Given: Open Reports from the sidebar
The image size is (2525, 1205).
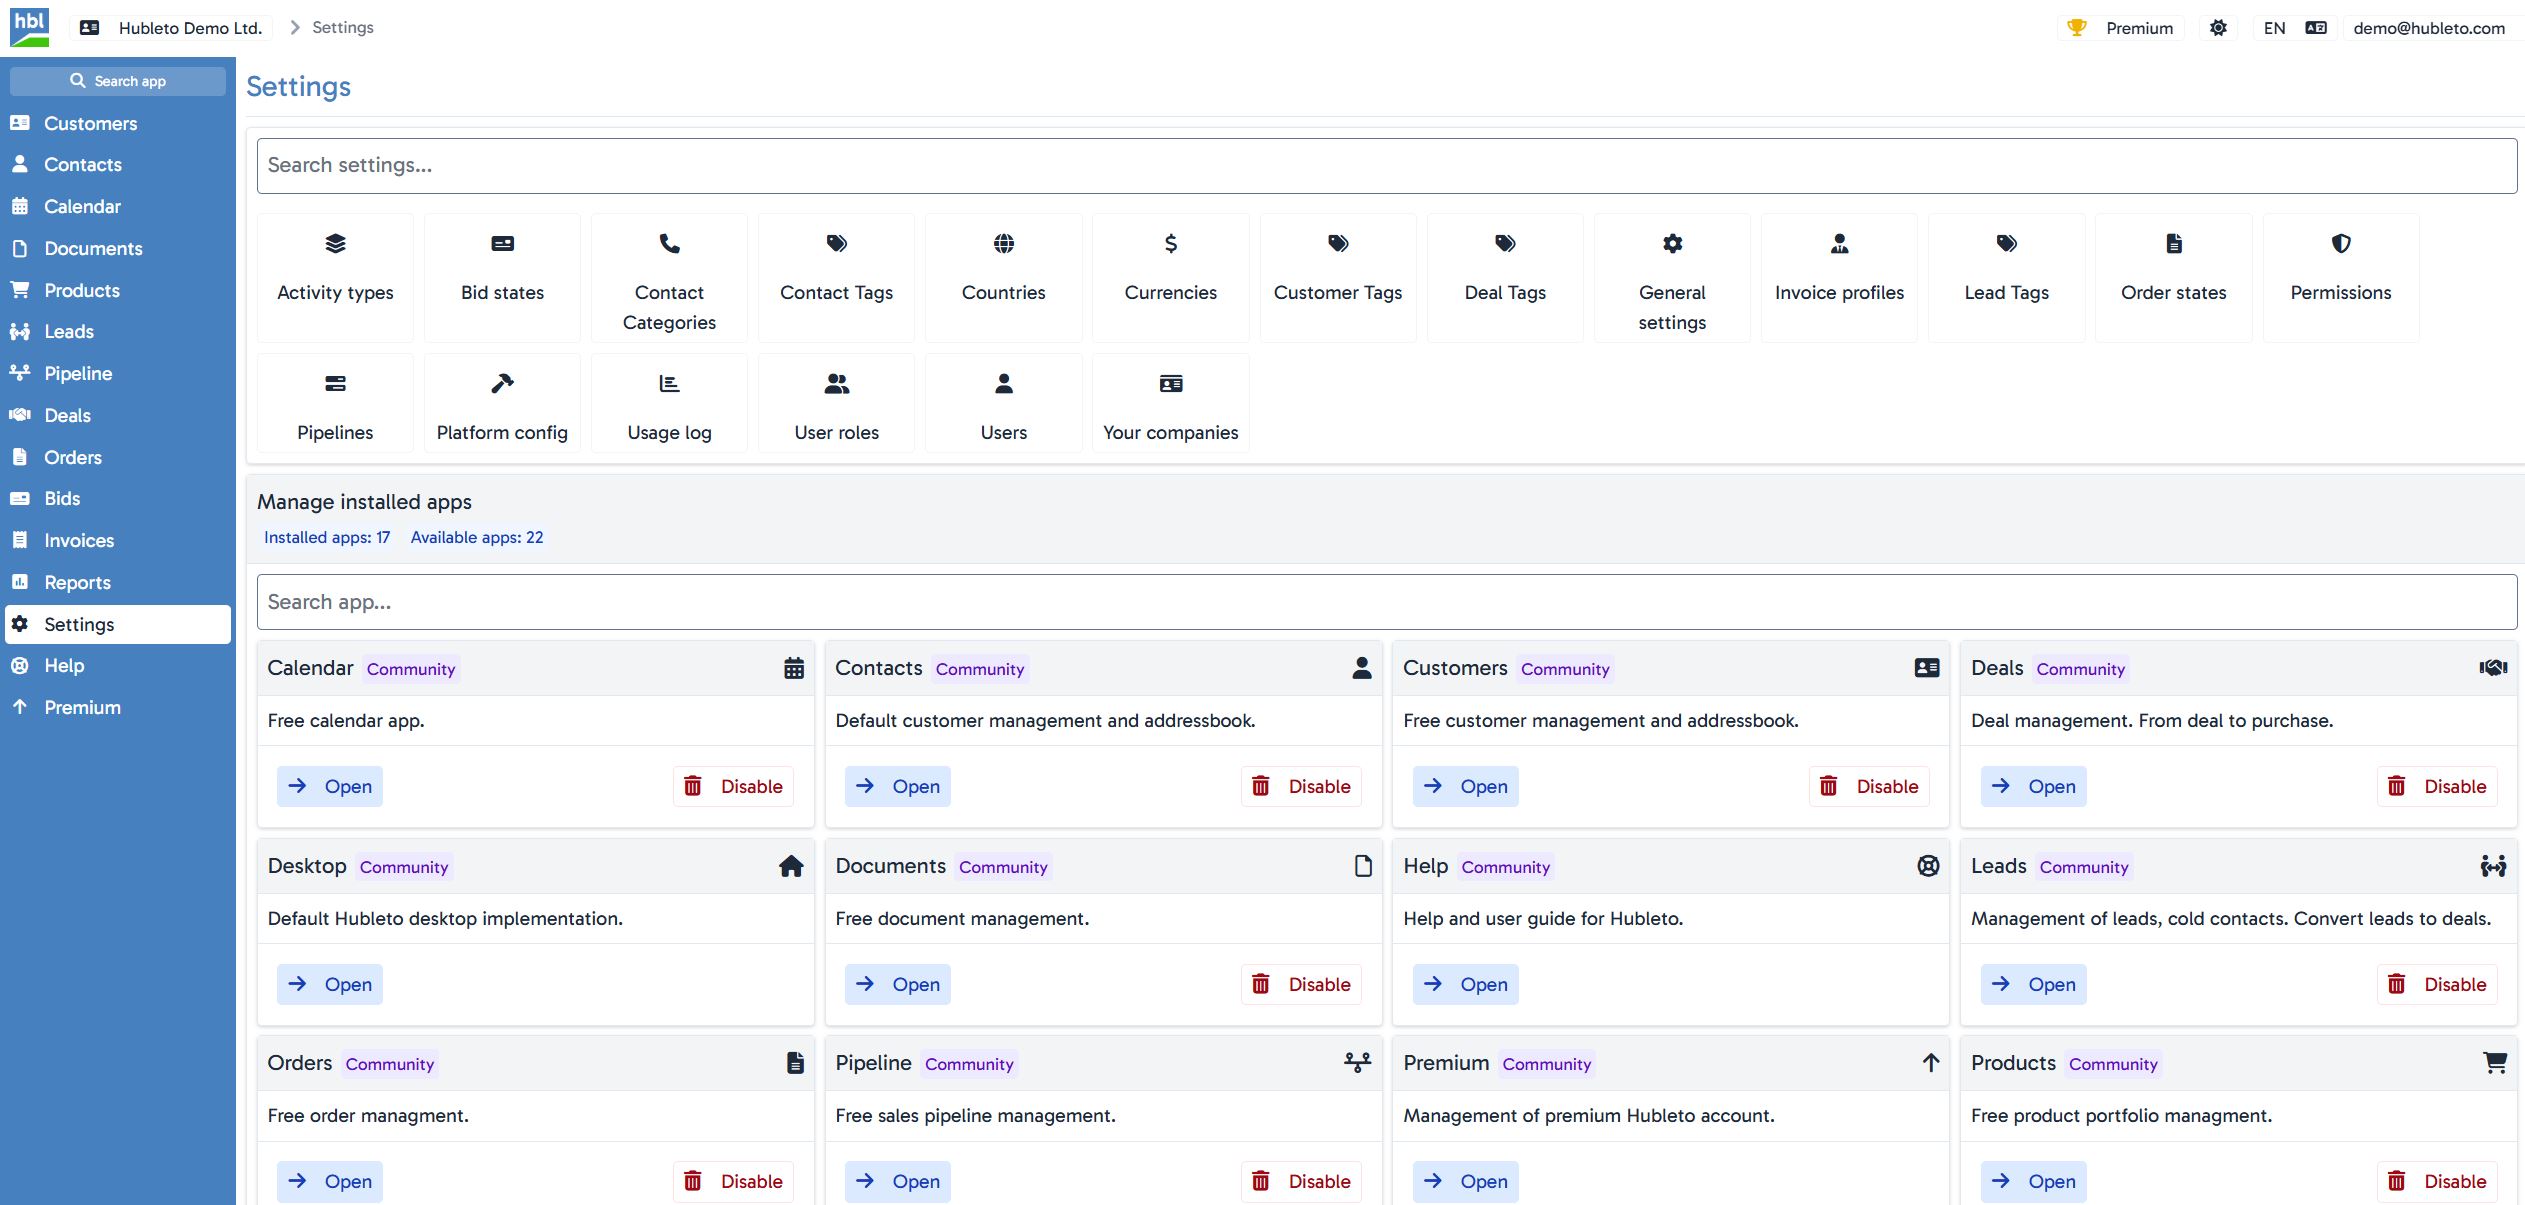Looking at the screenshot, I should (x=77, y=582).
